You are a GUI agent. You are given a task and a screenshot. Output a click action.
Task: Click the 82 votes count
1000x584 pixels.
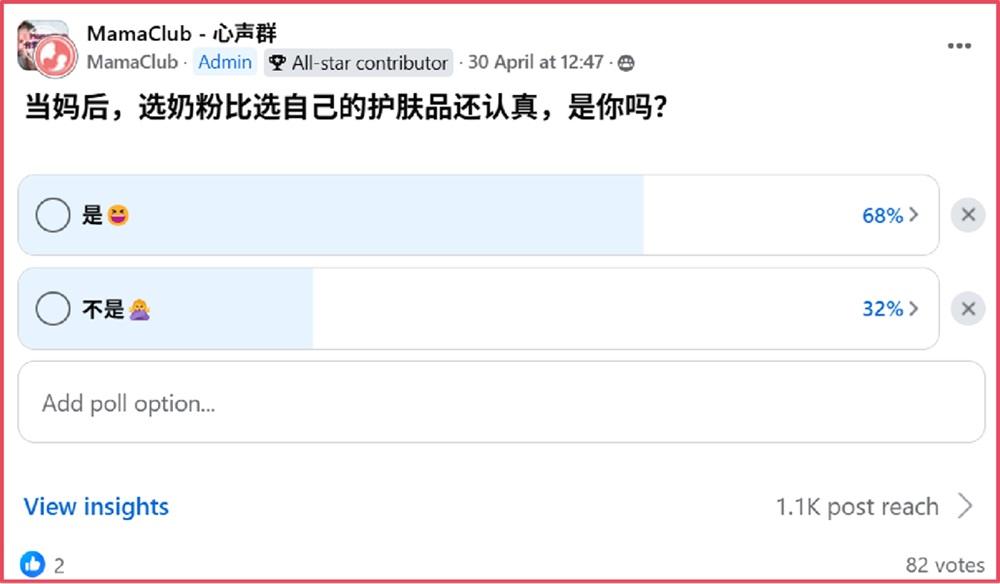pyautogui.click(x=945, y=565)
